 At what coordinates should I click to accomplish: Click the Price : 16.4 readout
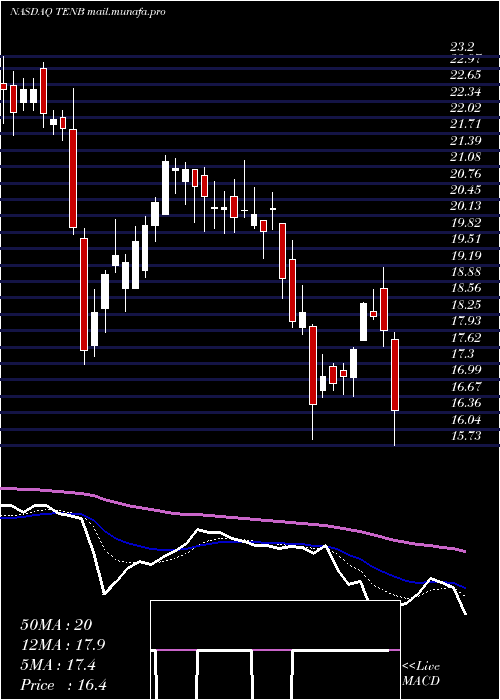point(63,685)
